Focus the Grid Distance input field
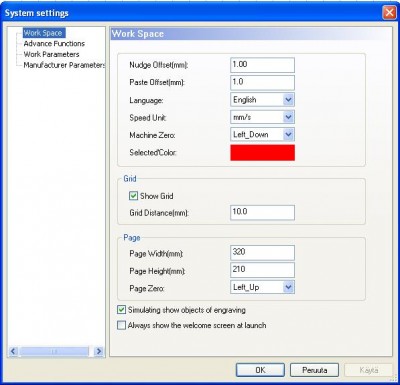 (x=262, y=212)
